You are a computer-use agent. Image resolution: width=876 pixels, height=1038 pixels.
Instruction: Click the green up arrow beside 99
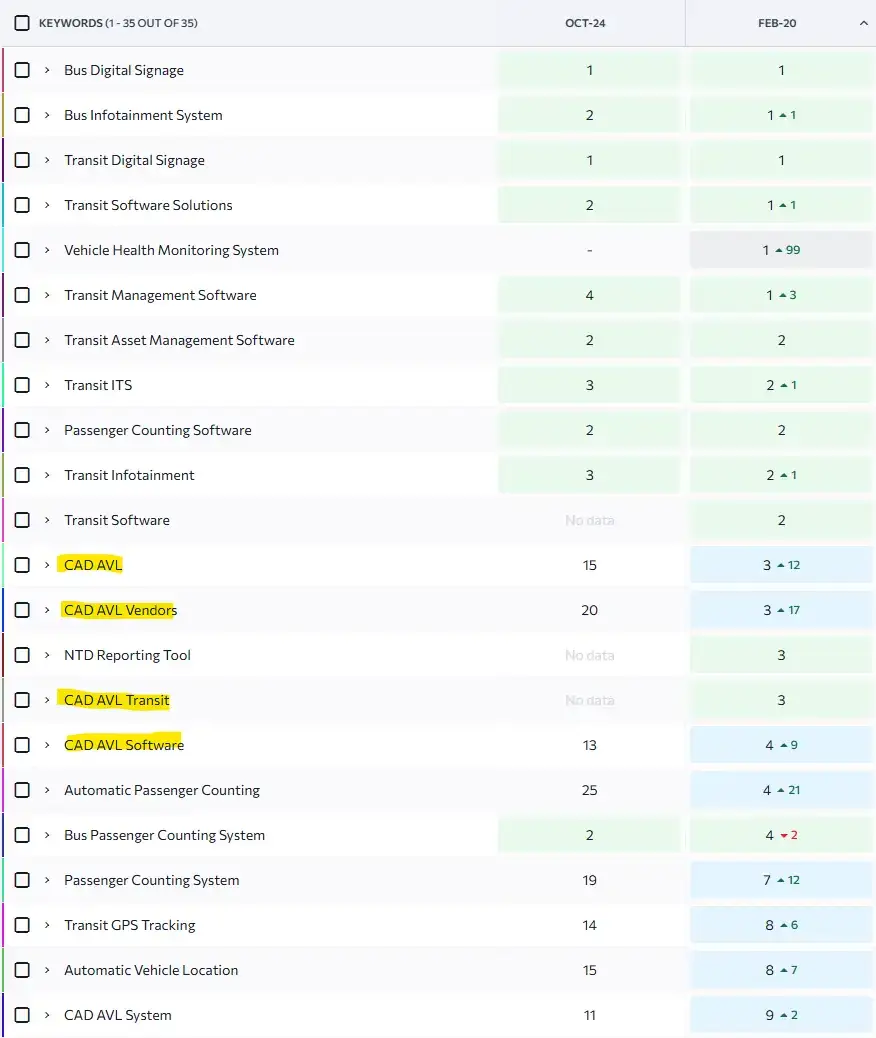click(x=779, y=250)
